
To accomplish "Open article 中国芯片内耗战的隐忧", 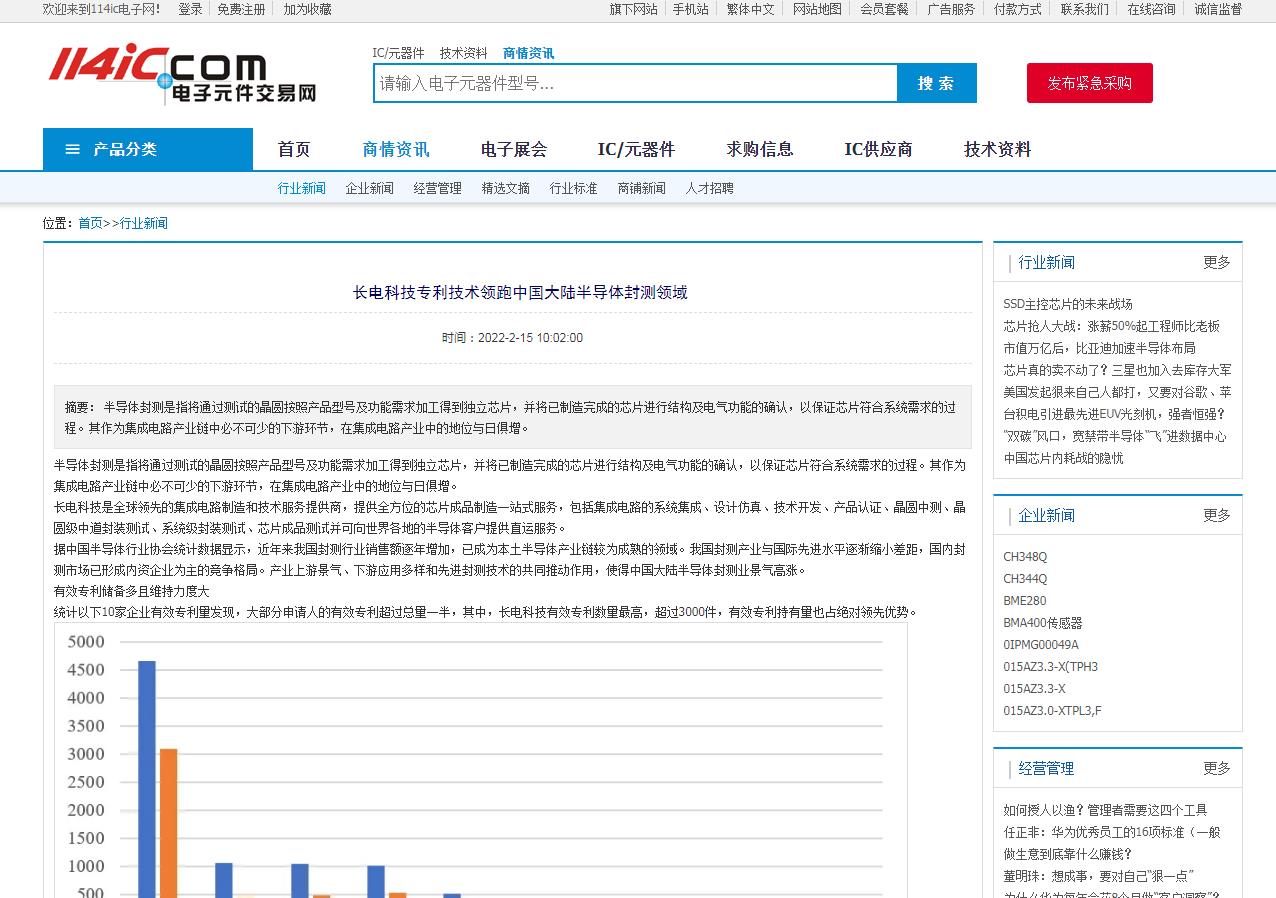I will (1063, 458).
